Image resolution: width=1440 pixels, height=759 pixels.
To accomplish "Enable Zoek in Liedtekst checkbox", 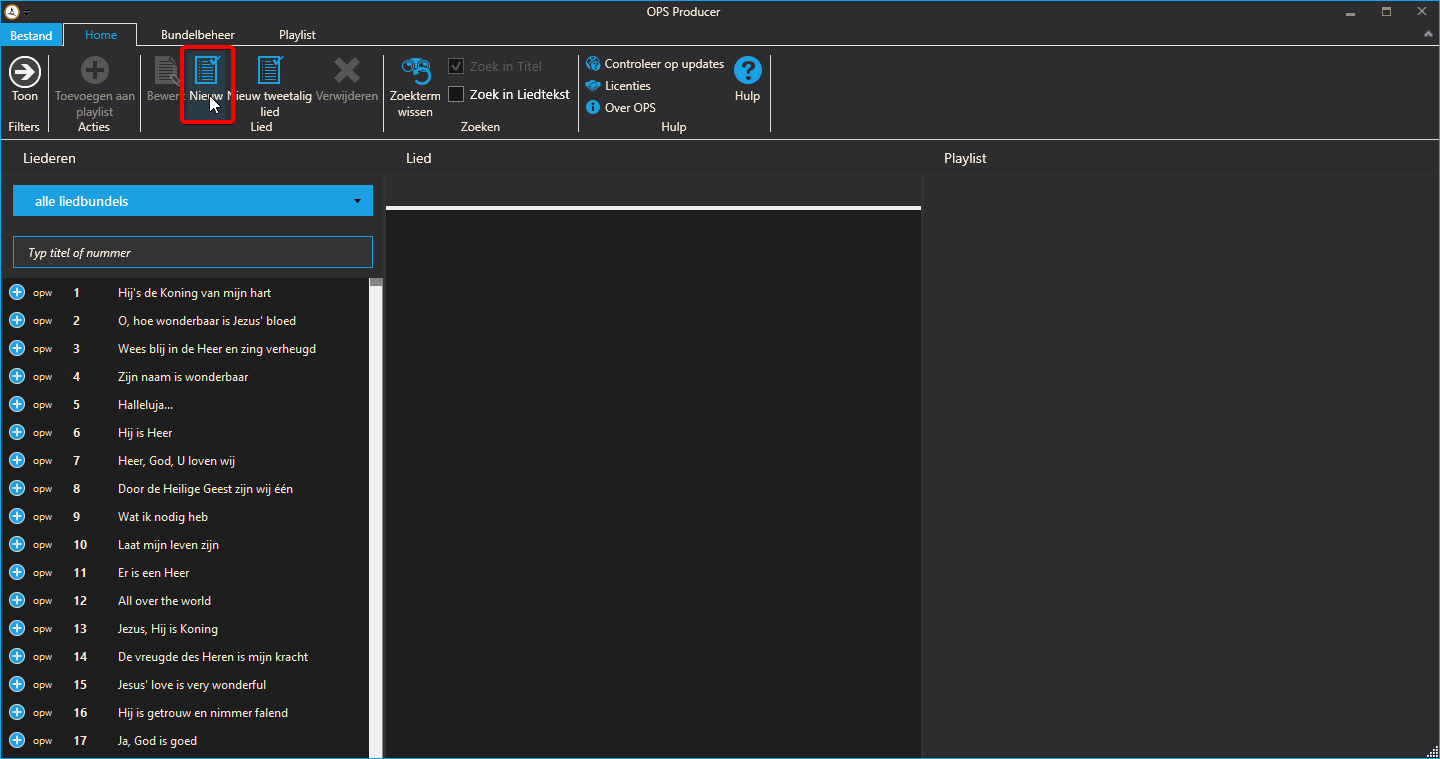I will 456,94.
